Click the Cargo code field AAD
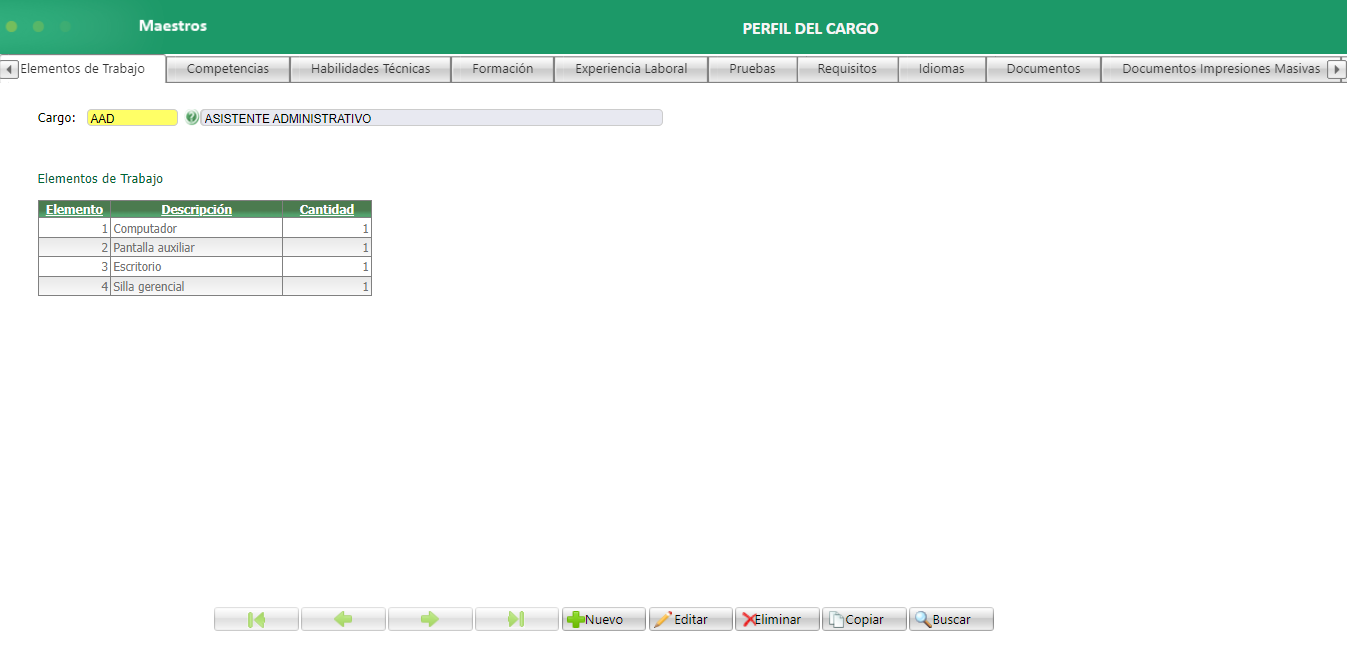 pyautogui.click(x=132, y=118)
